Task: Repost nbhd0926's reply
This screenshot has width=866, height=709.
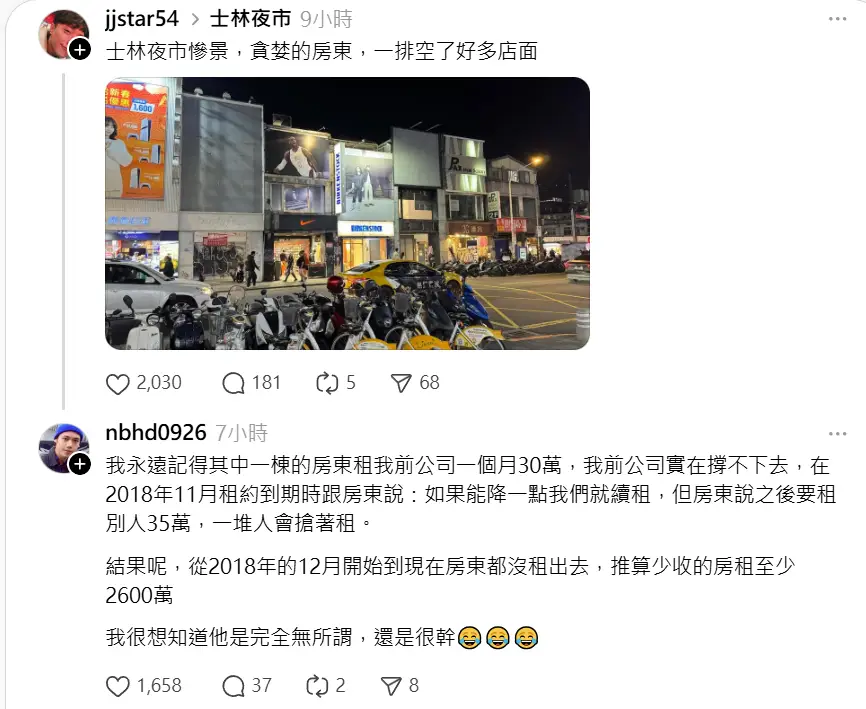Action: (x=318, y=686)
